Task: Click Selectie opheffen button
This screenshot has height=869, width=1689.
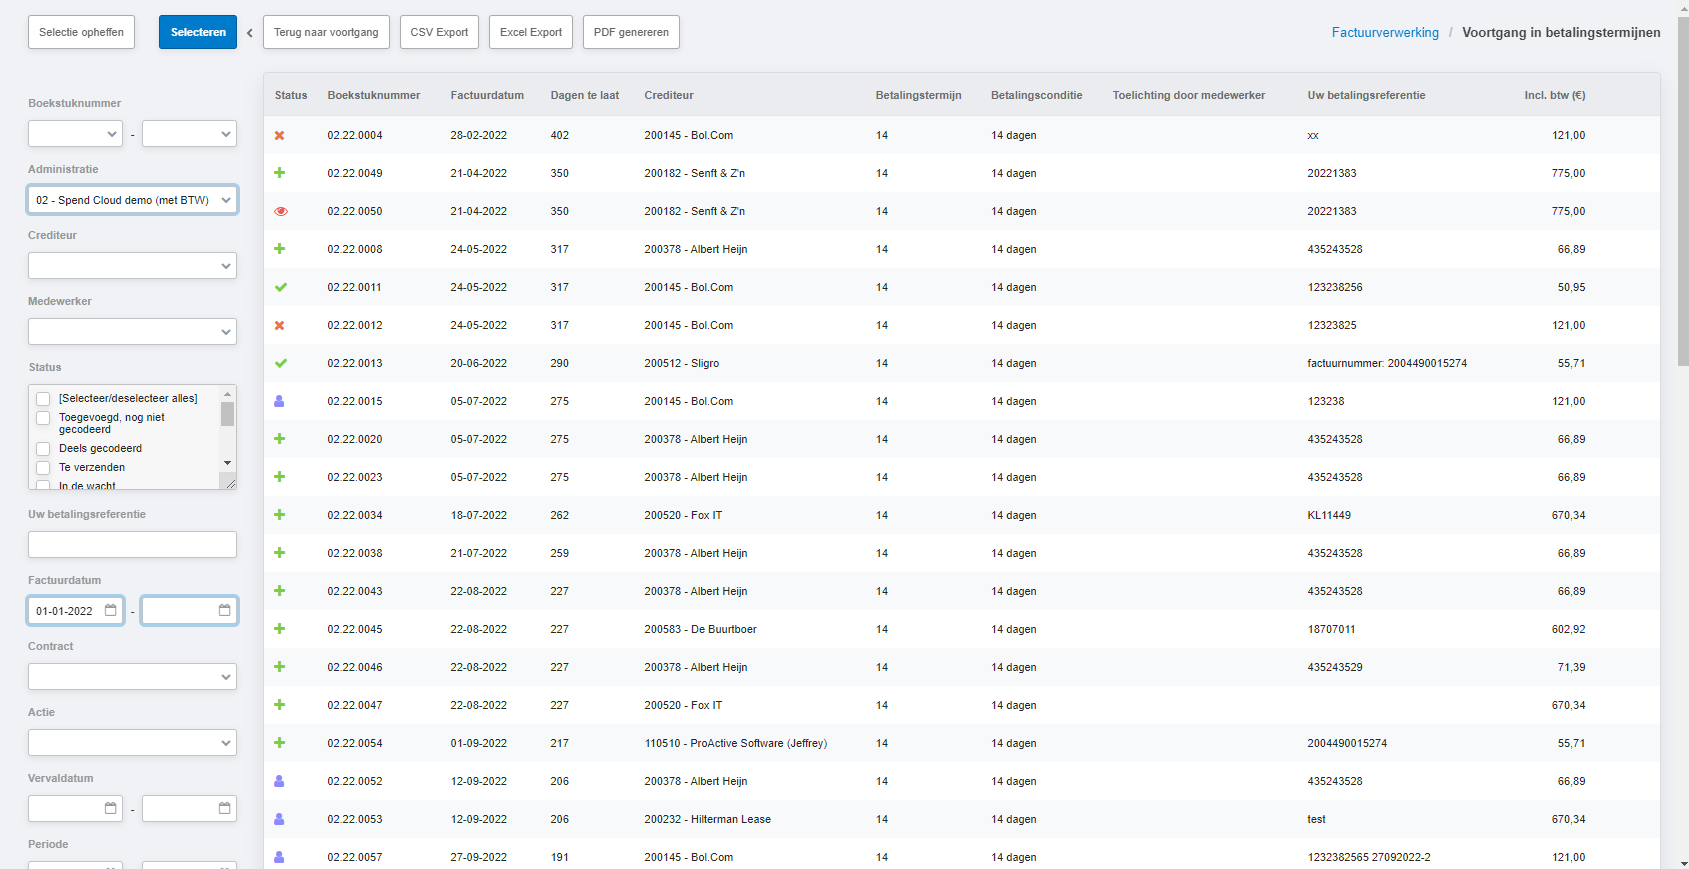Action: point(81,32)
